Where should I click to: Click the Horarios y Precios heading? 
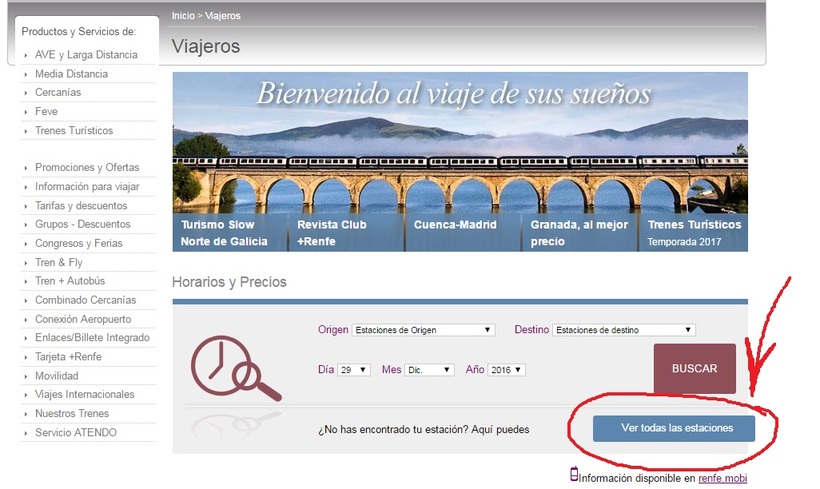click(230, 282)
